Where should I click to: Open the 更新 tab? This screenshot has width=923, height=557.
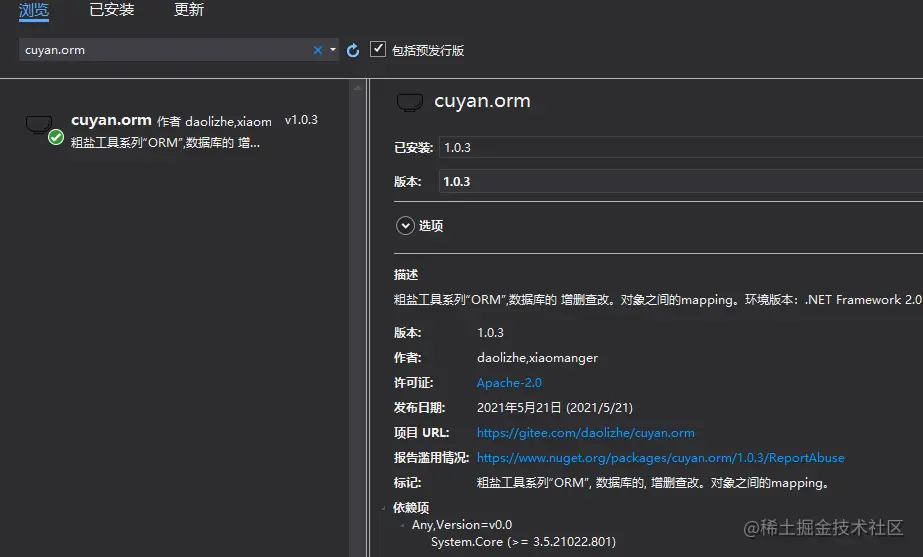coord(189,10)
